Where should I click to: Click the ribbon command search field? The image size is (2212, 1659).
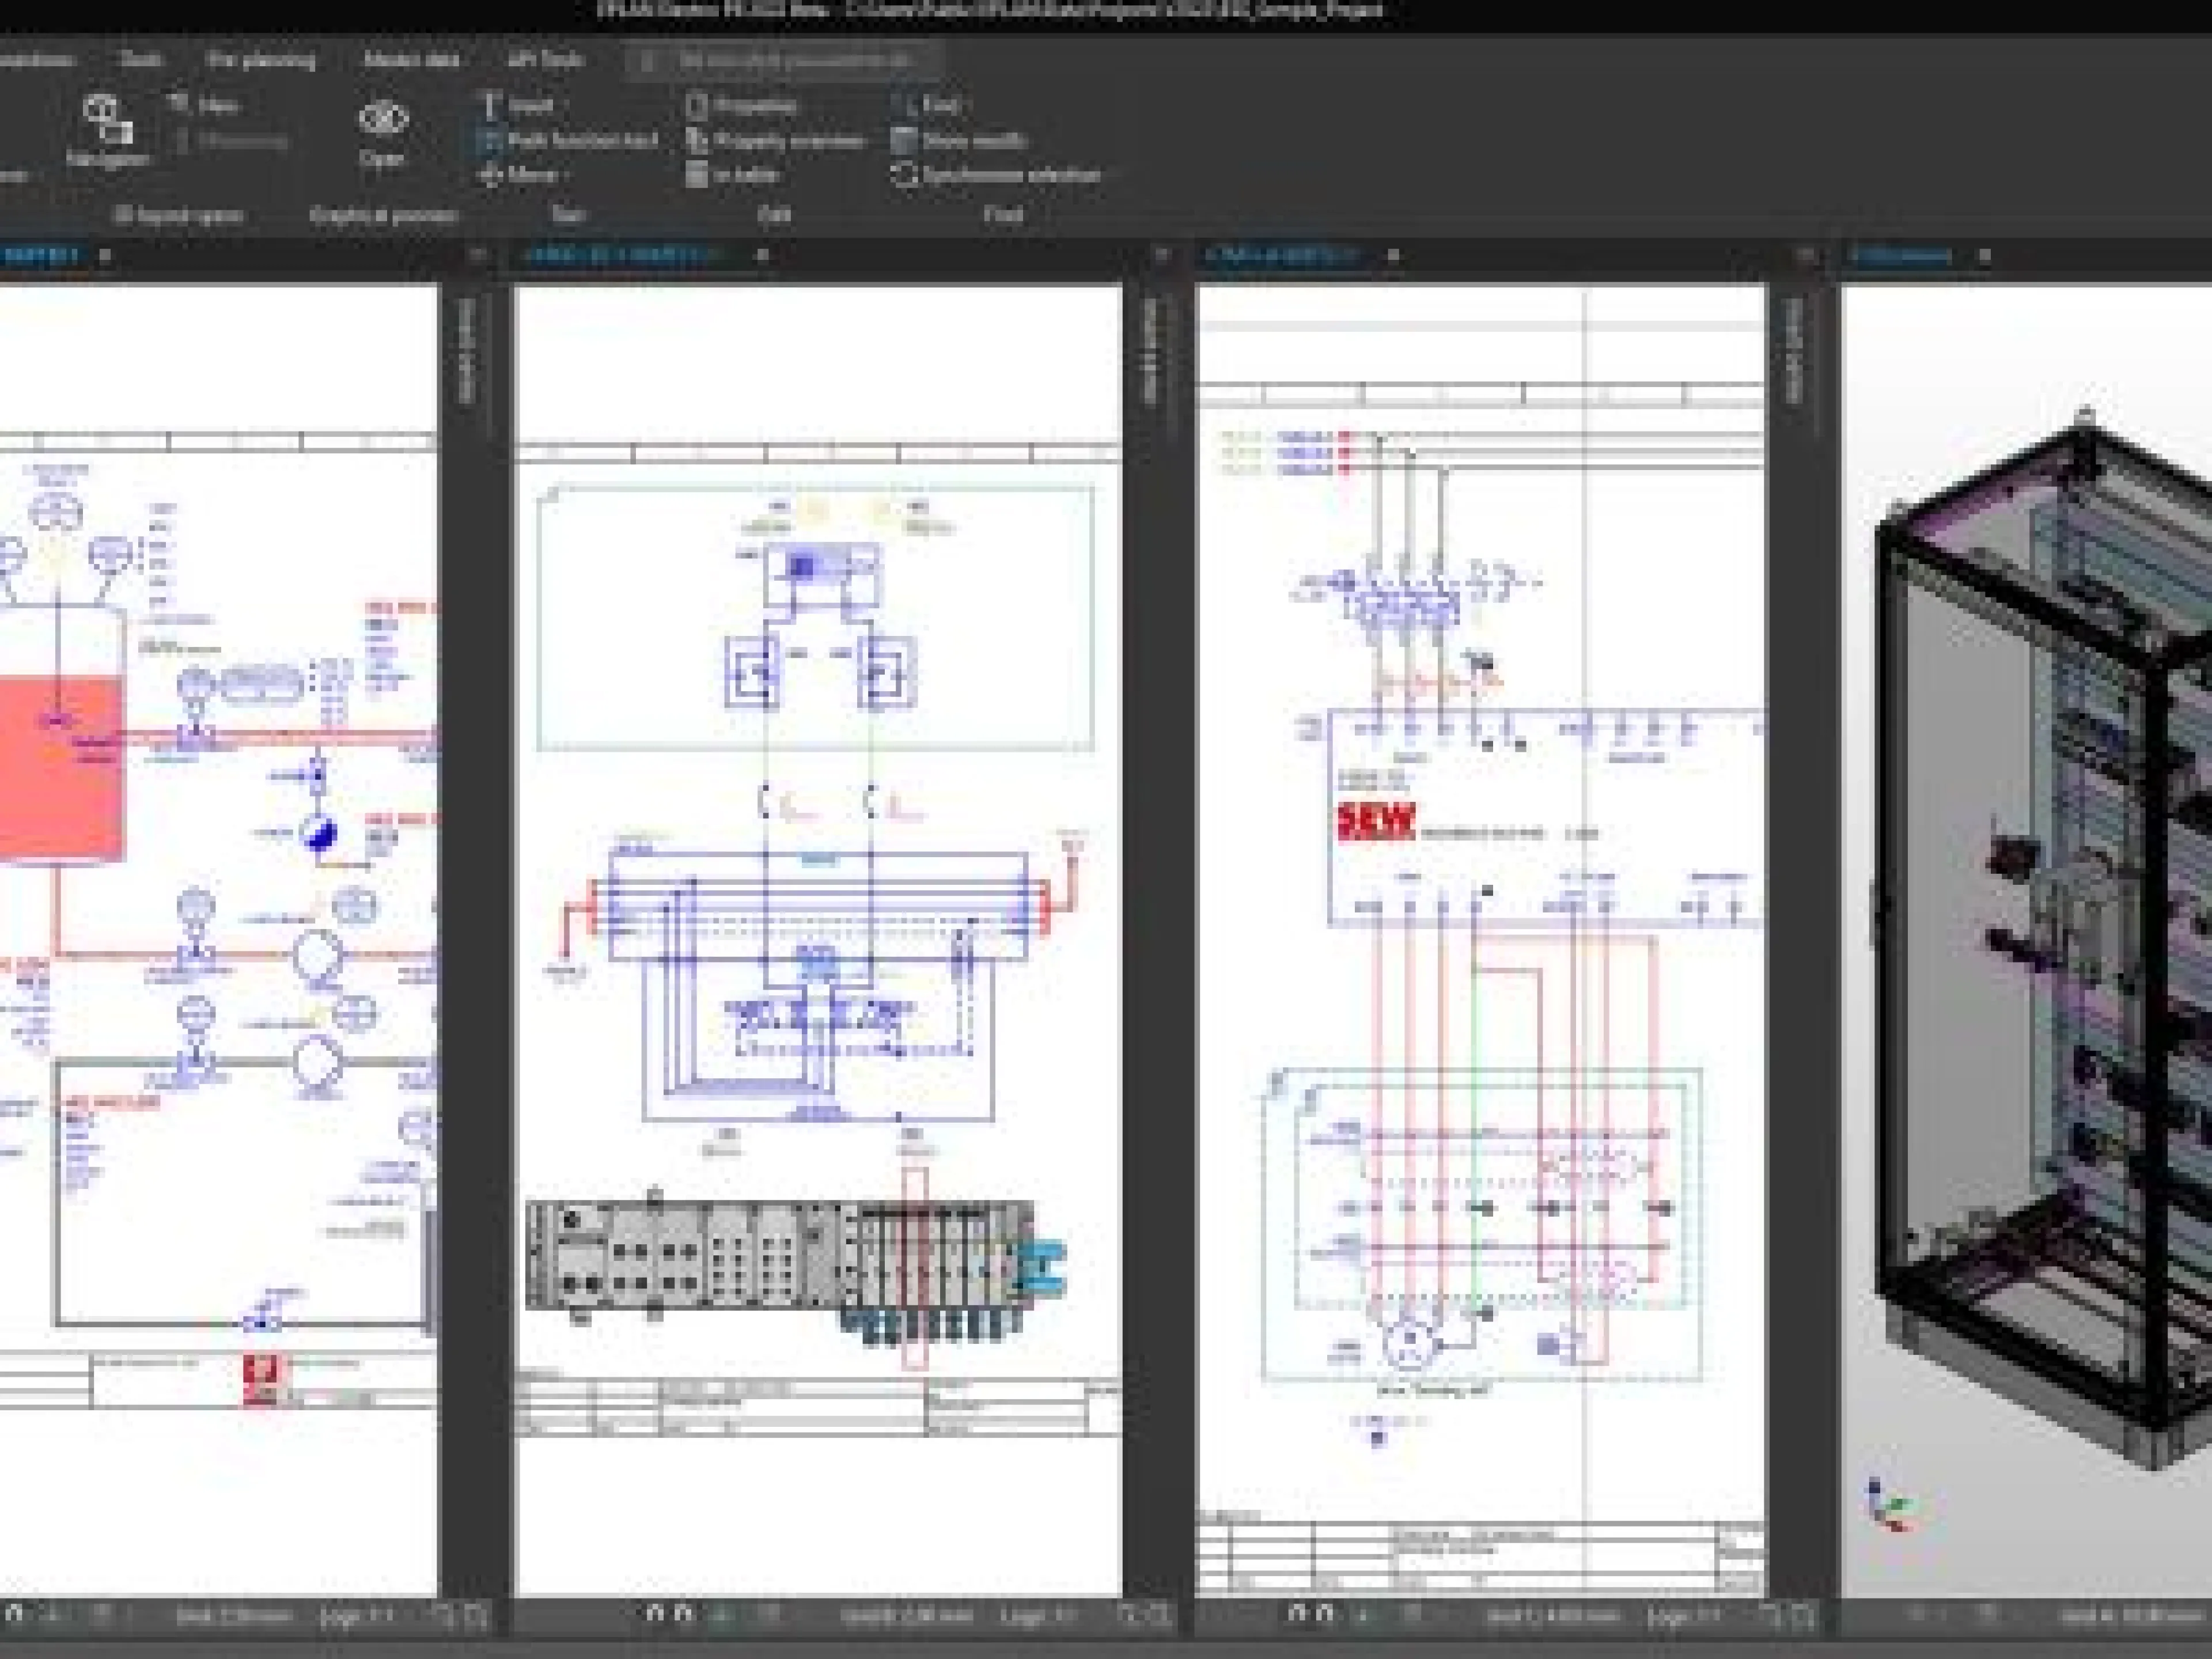[x=790, y=60]
